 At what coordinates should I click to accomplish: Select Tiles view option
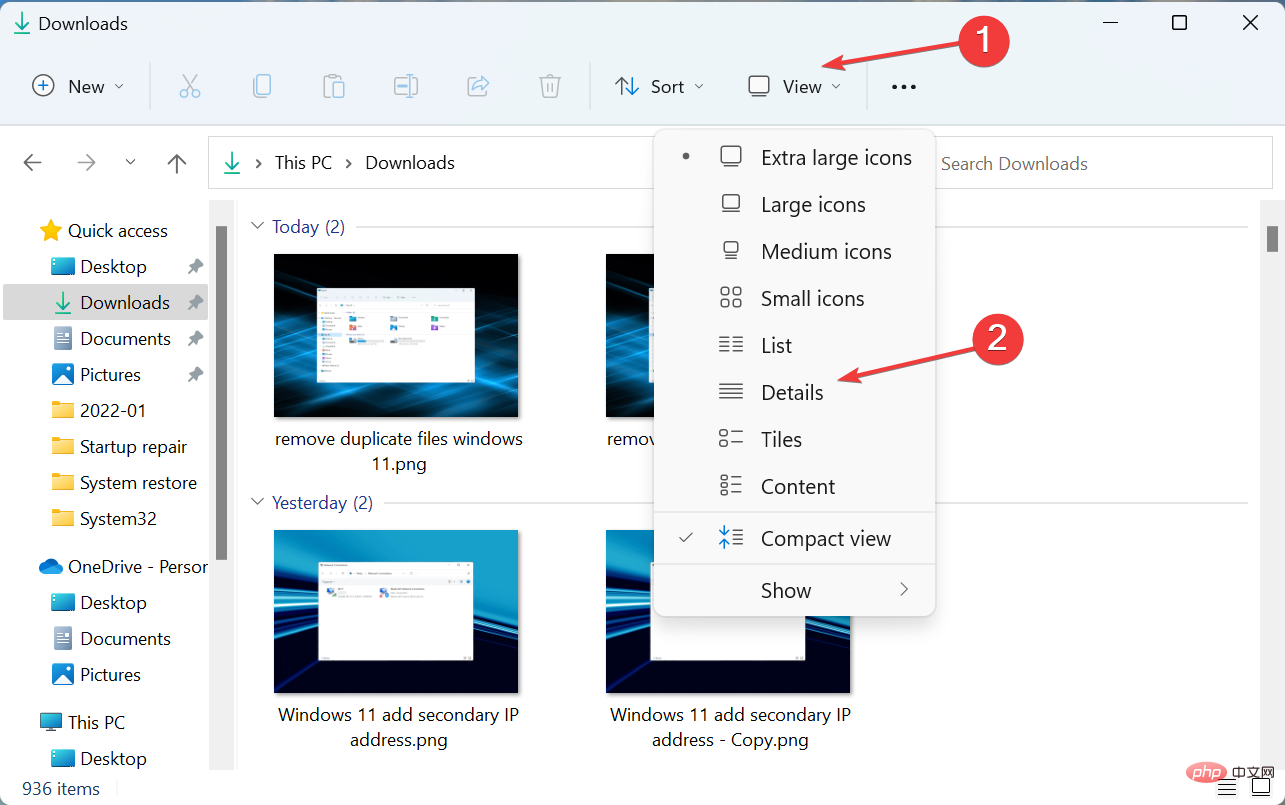pyautogui.click(x=794, y=440)
